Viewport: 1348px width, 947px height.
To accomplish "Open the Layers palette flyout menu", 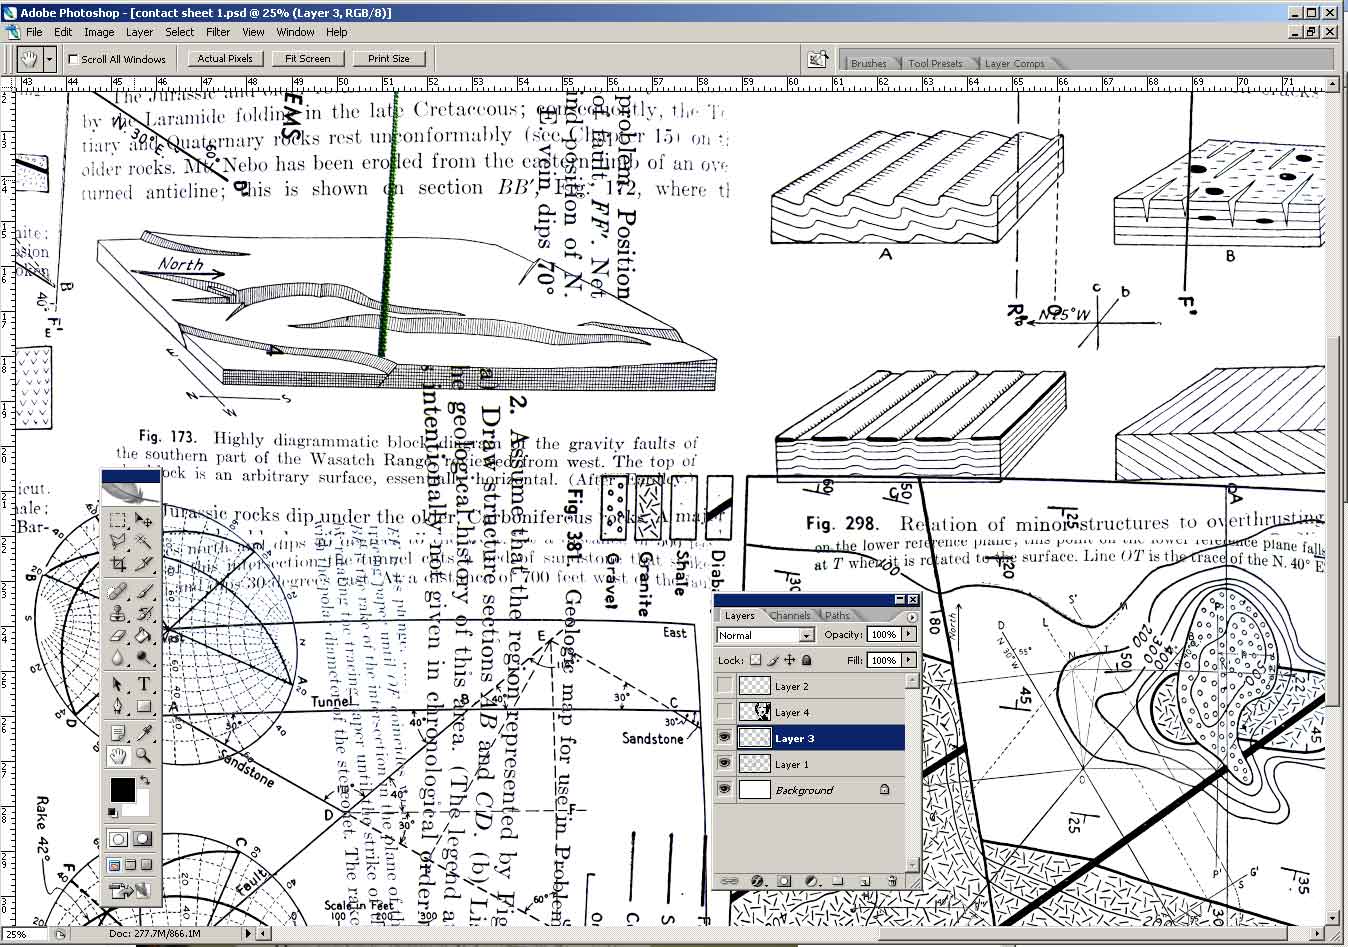I will [x=911, y=616].
